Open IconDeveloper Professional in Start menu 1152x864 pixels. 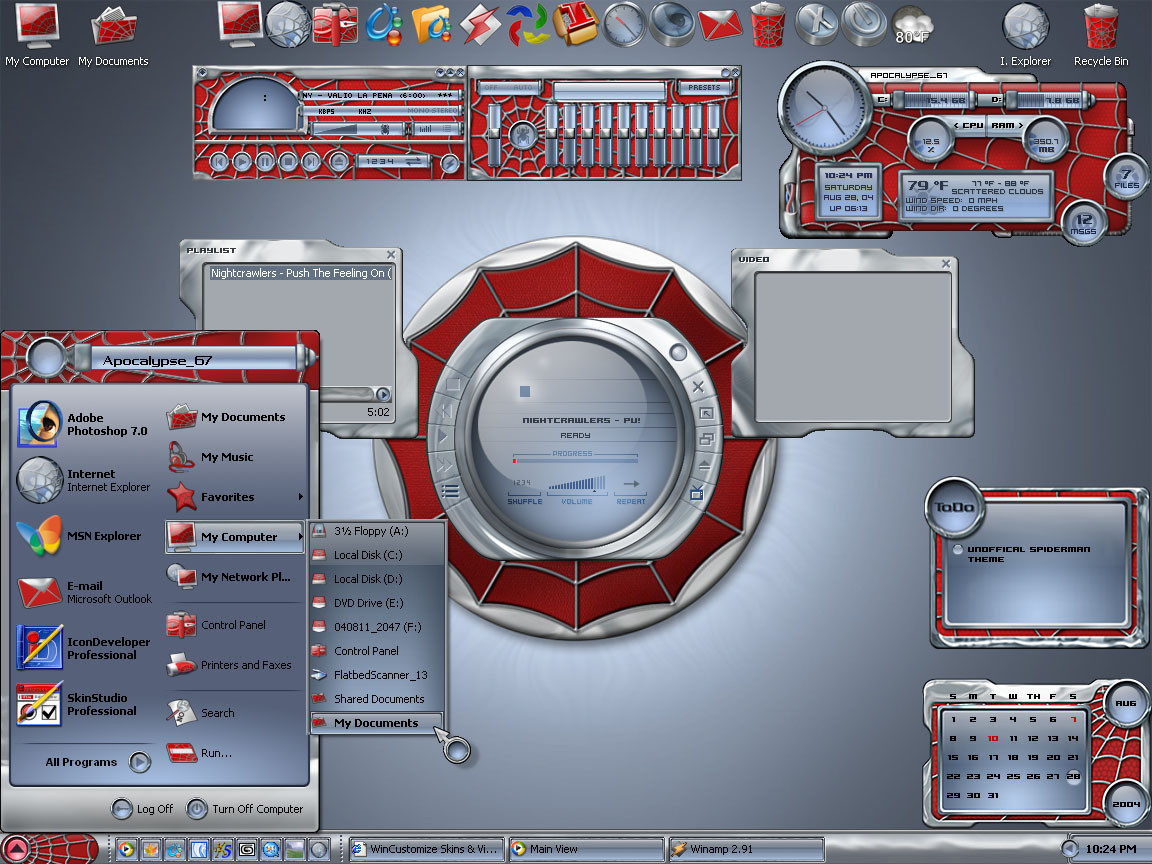(x=83, y=648)
